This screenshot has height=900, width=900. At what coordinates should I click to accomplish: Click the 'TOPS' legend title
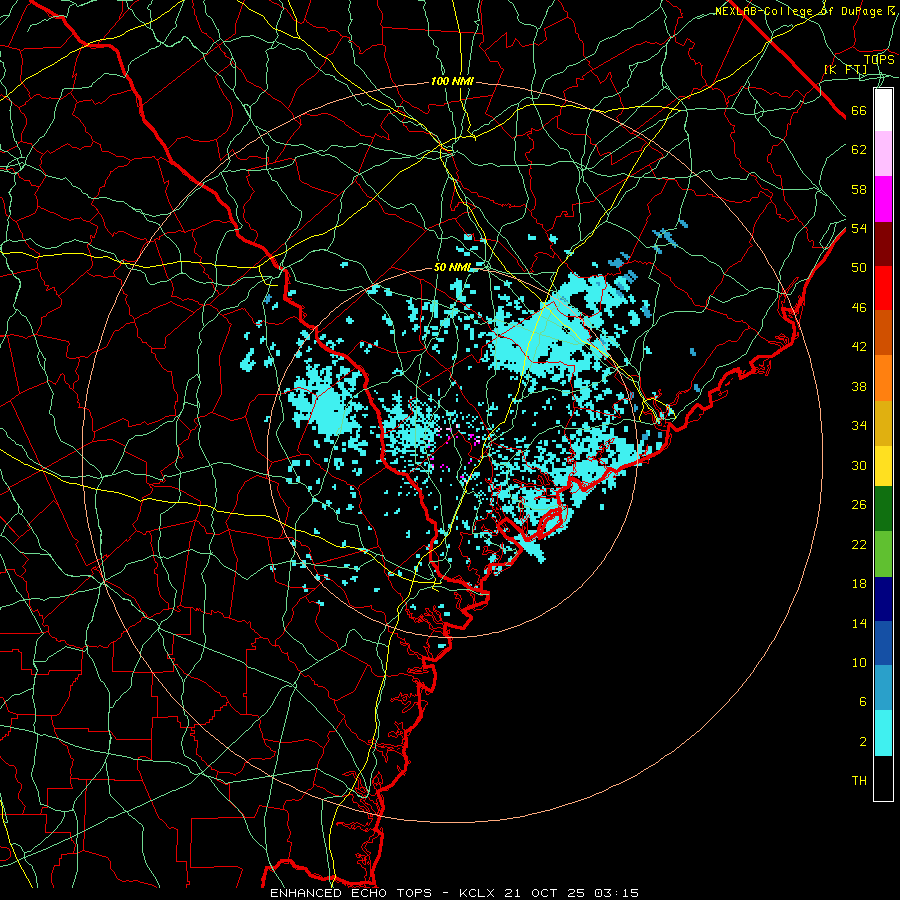[879, 59]
